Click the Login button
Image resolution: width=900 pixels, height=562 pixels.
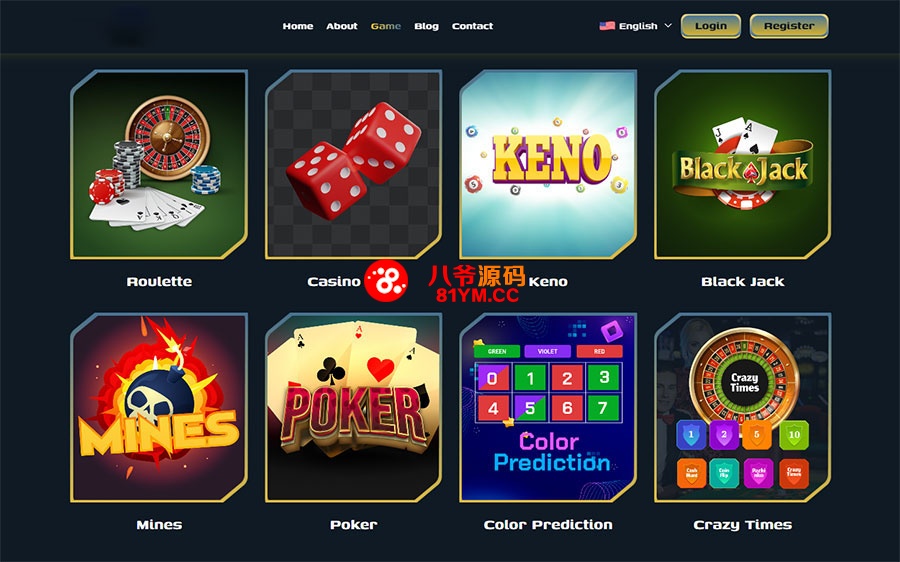tap(711, 26)
